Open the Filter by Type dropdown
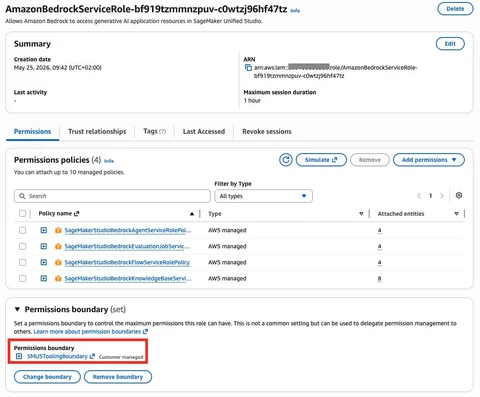Viewport: 480px width, 397px height. (x=263, y=196)
